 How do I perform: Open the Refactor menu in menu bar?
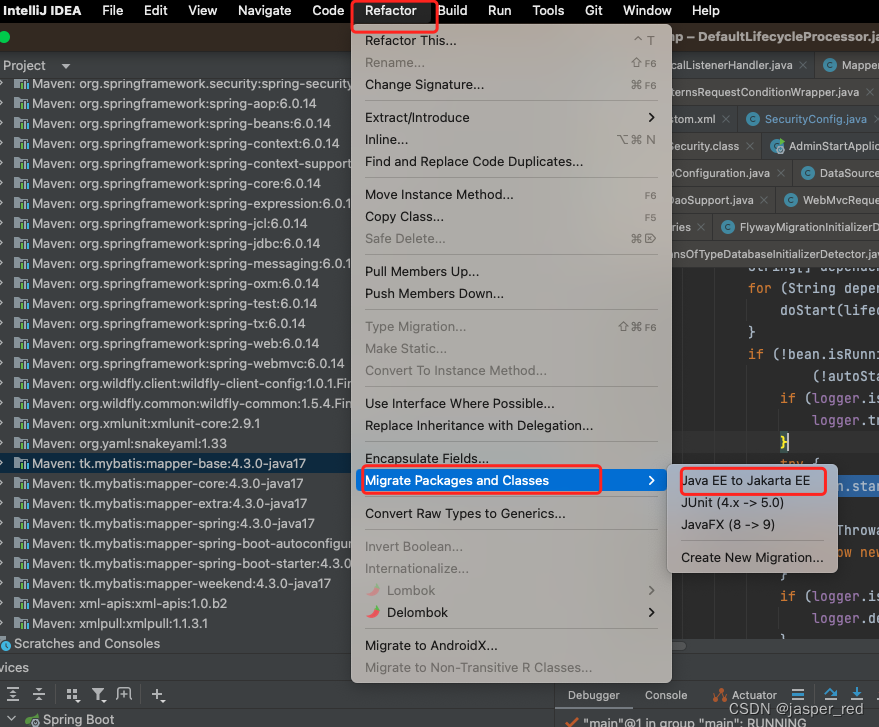(391, 11)
